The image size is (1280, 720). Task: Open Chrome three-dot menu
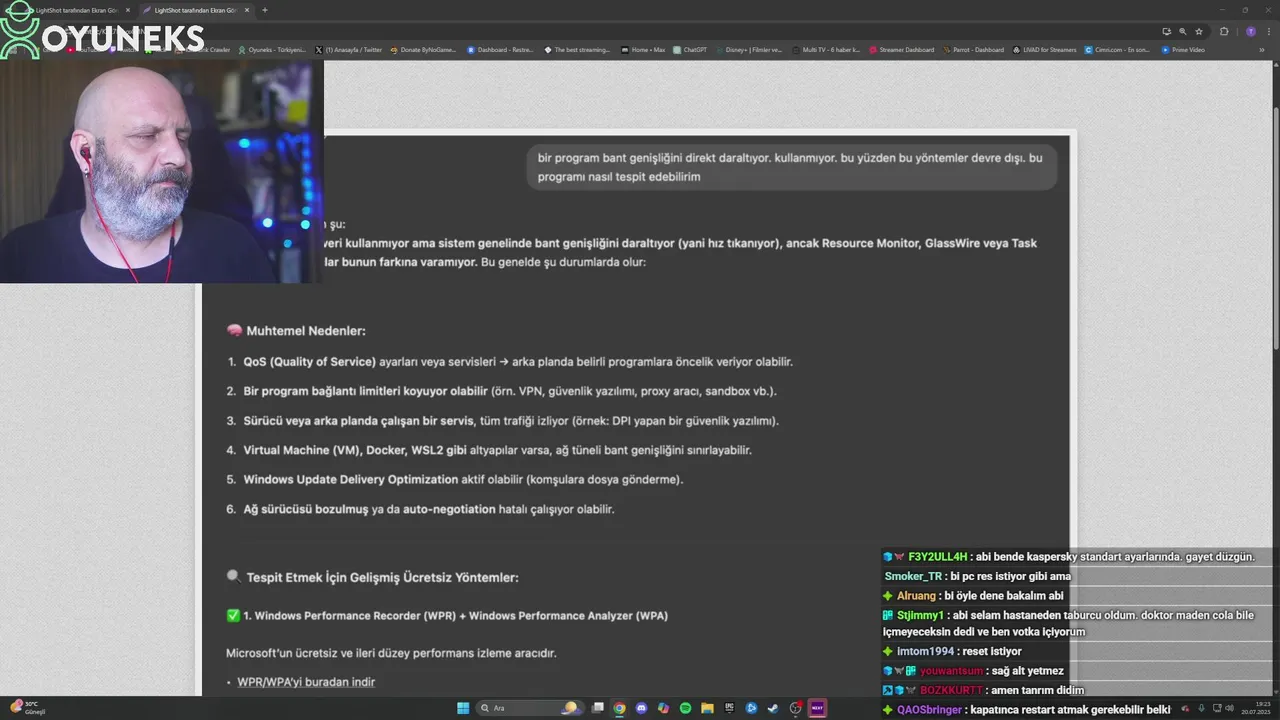[x=1269, y=31]
